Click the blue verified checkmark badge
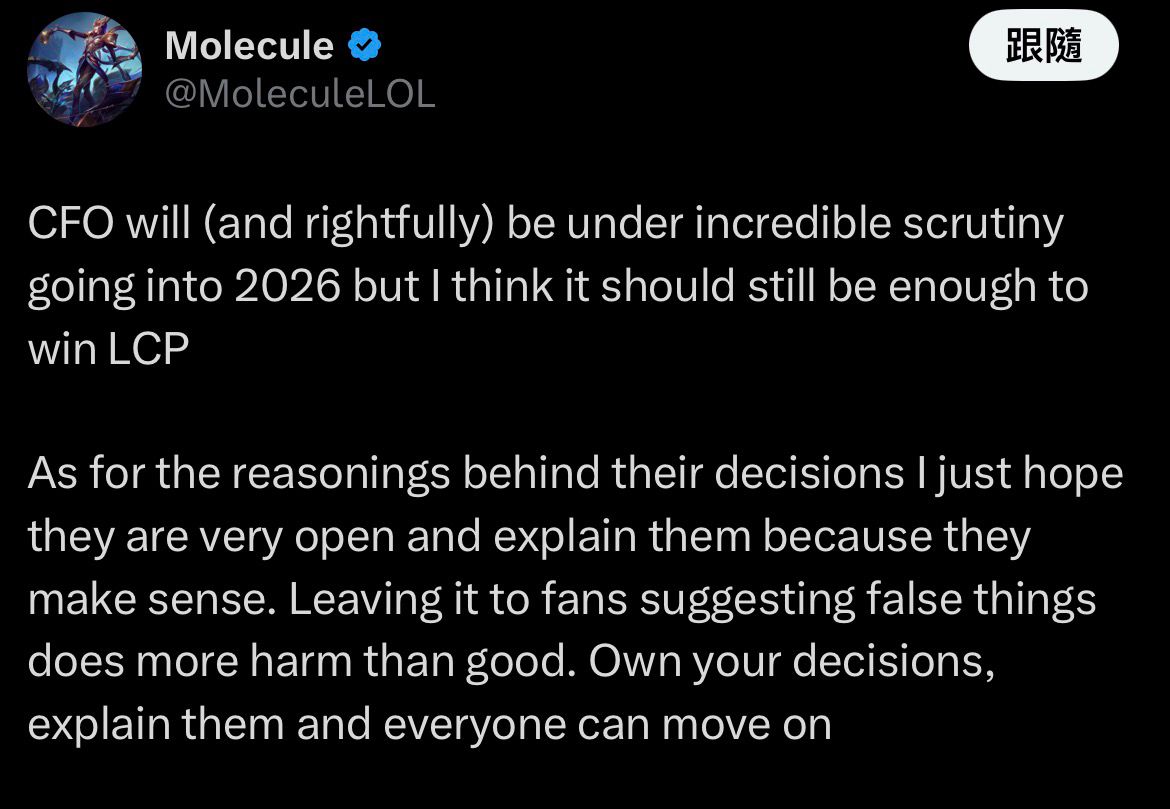1170x809 pixels. point(362,46)
